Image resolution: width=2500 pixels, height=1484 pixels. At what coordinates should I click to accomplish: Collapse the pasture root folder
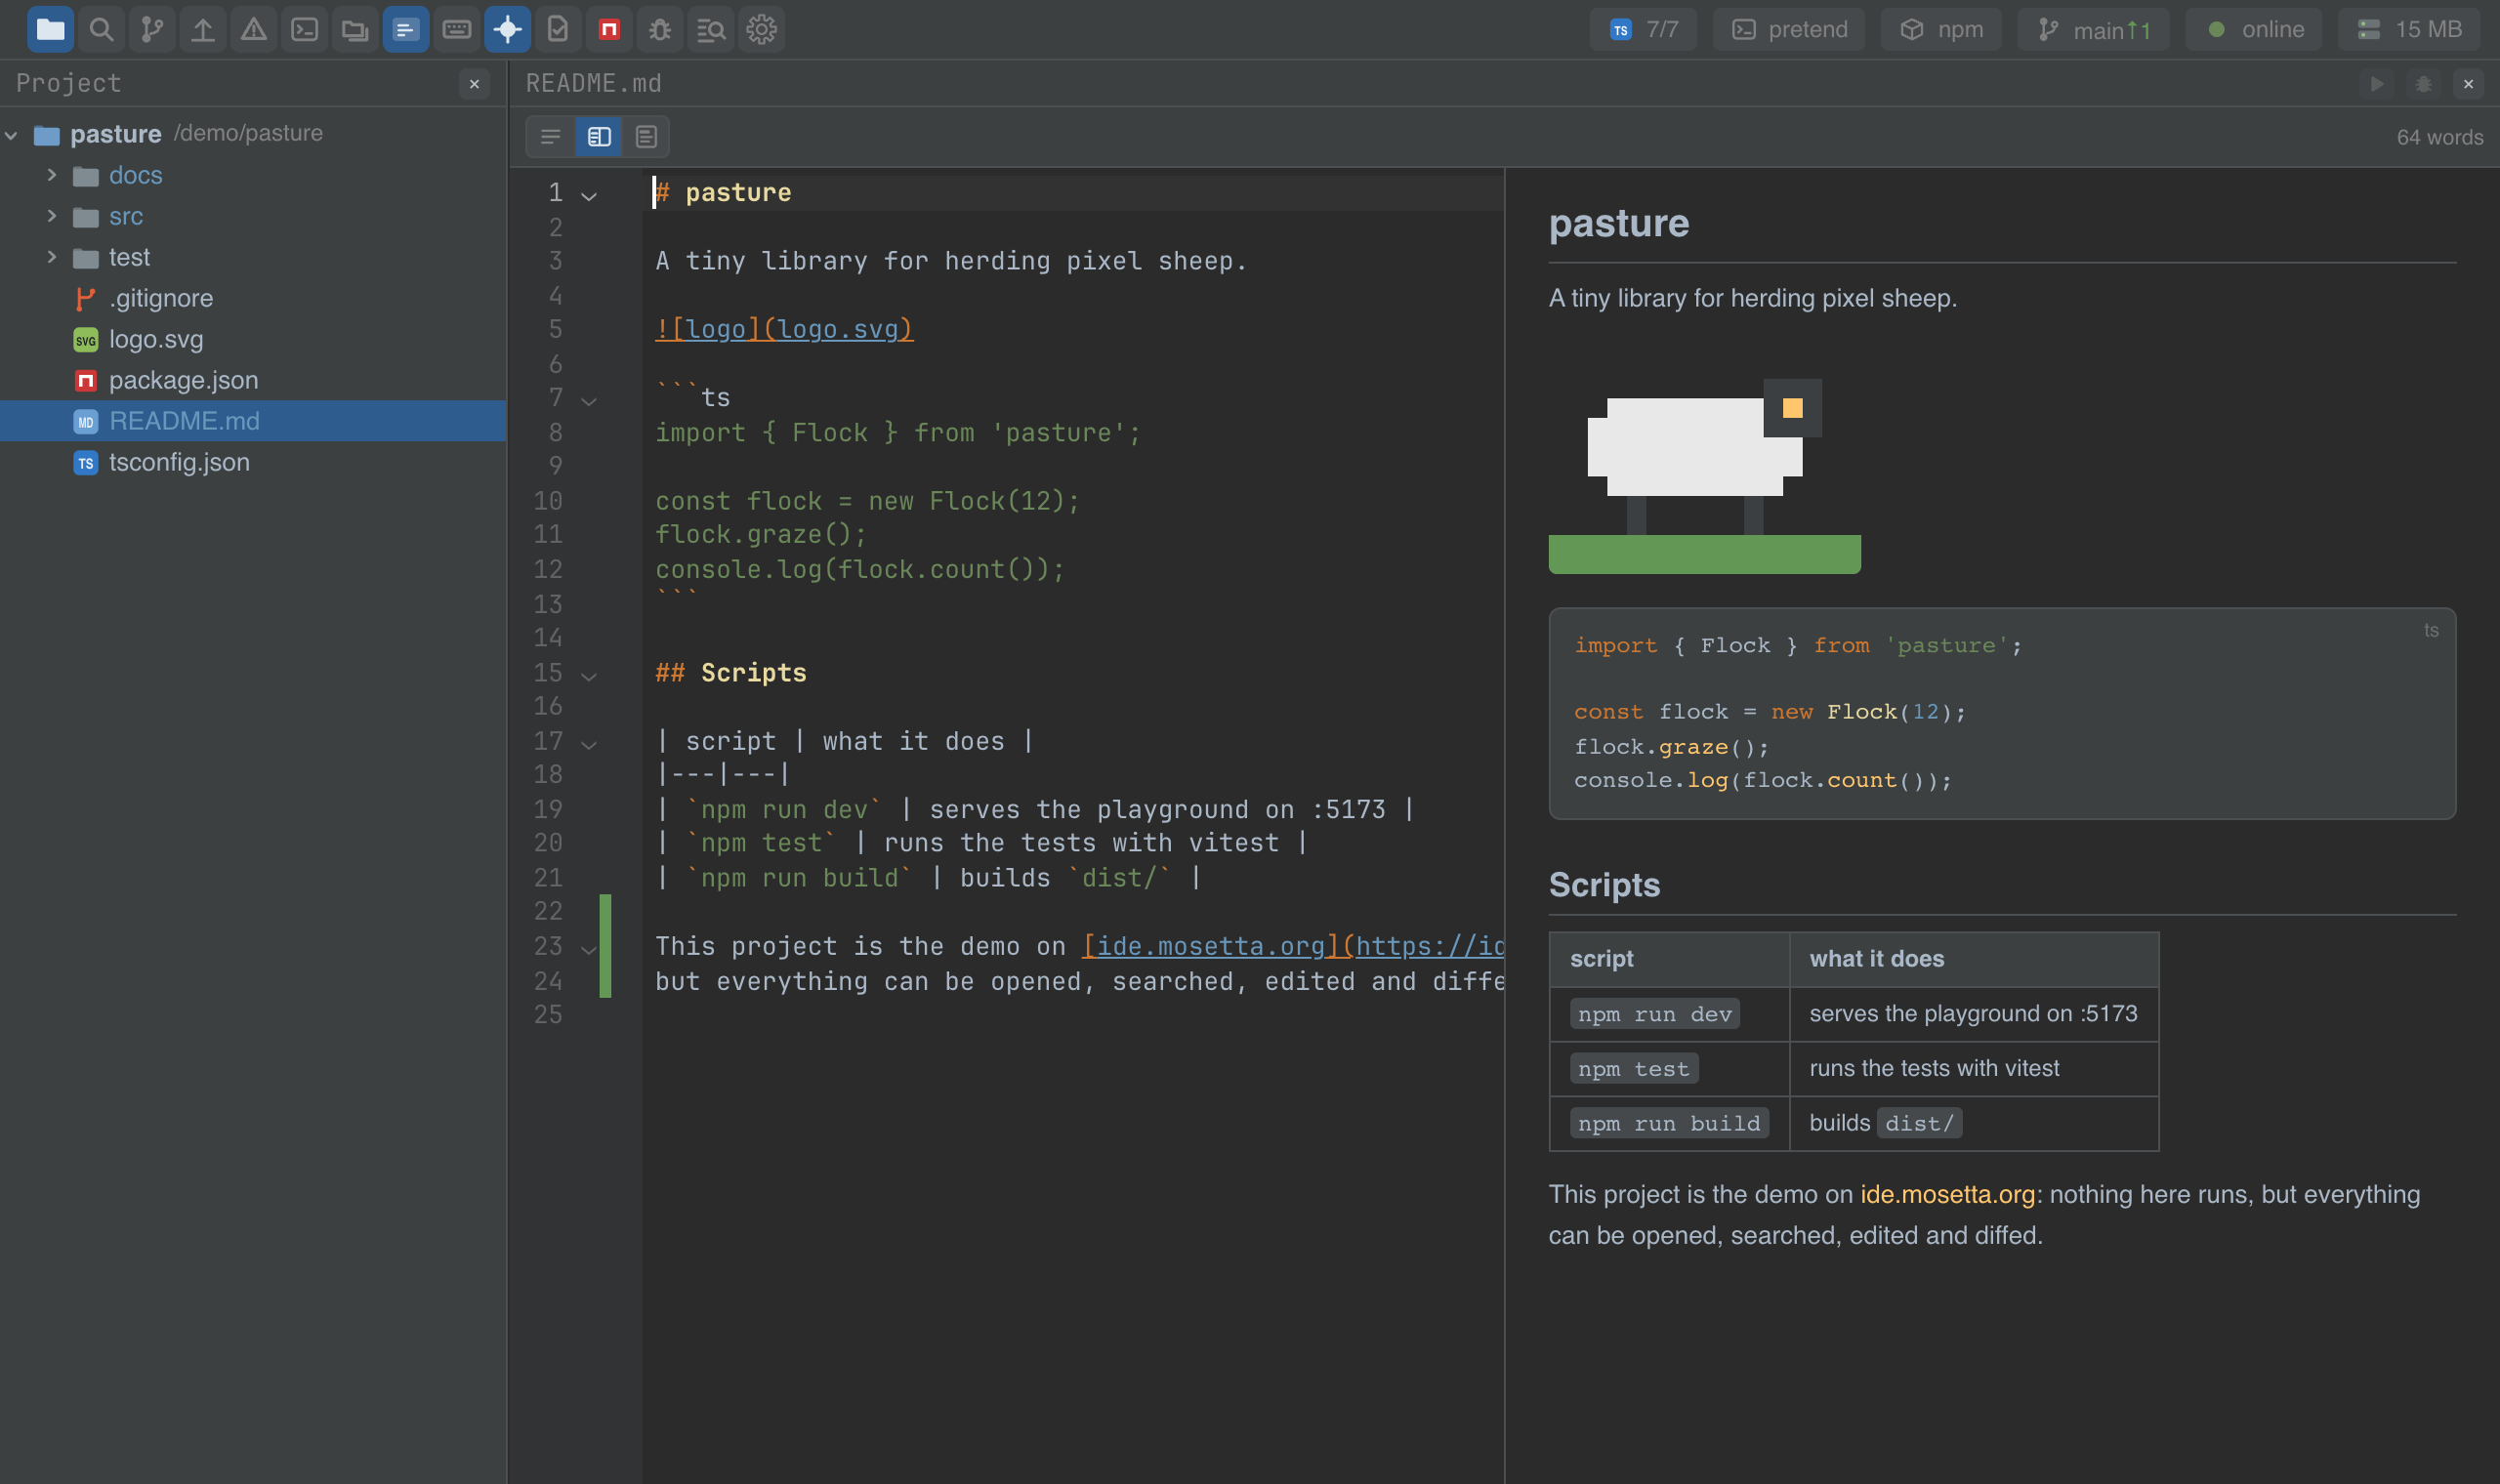[12, 135]
